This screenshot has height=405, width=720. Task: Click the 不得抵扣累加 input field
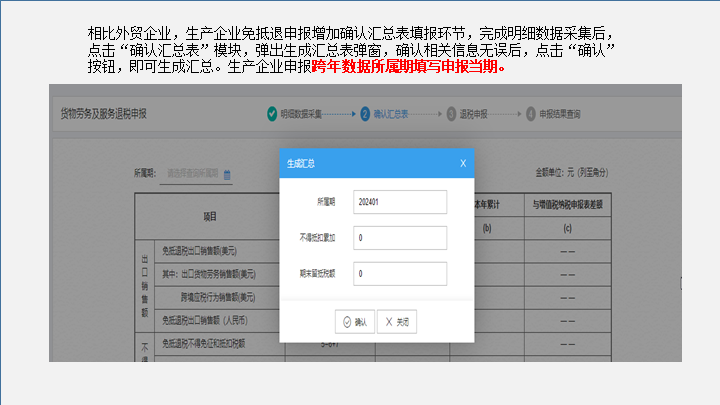coord(400,238)
